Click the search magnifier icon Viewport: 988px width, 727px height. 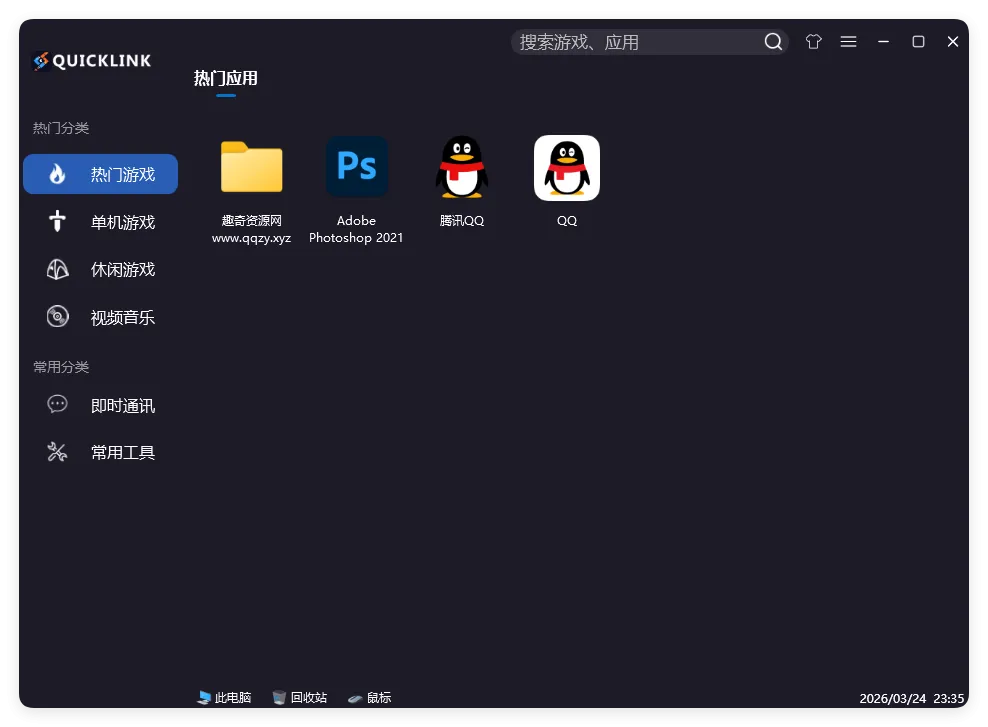click(x=773, y=41)
